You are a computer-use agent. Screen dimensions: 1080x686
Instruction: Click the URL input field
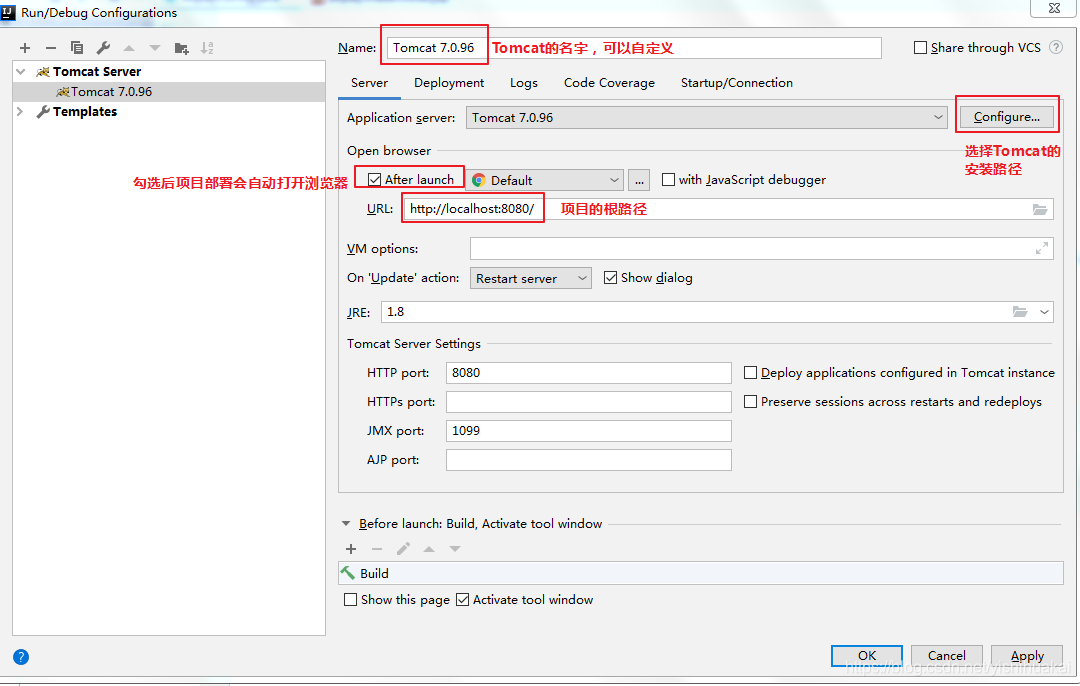728,209
